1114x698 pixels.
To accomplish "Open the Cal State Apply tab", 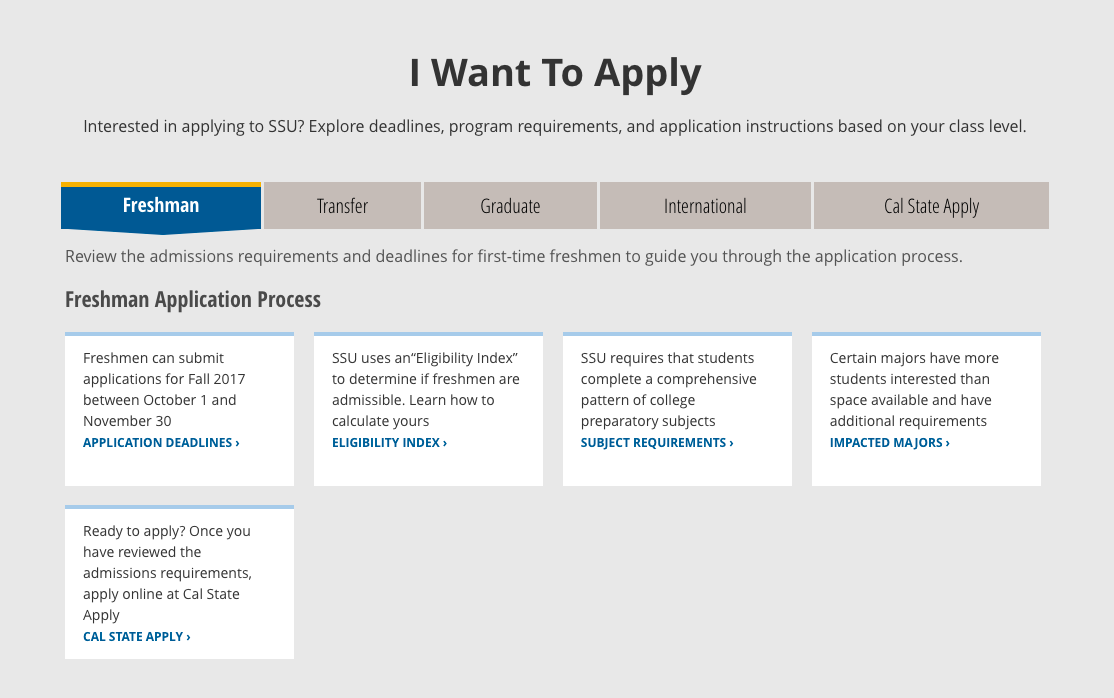I will [931, 206].
